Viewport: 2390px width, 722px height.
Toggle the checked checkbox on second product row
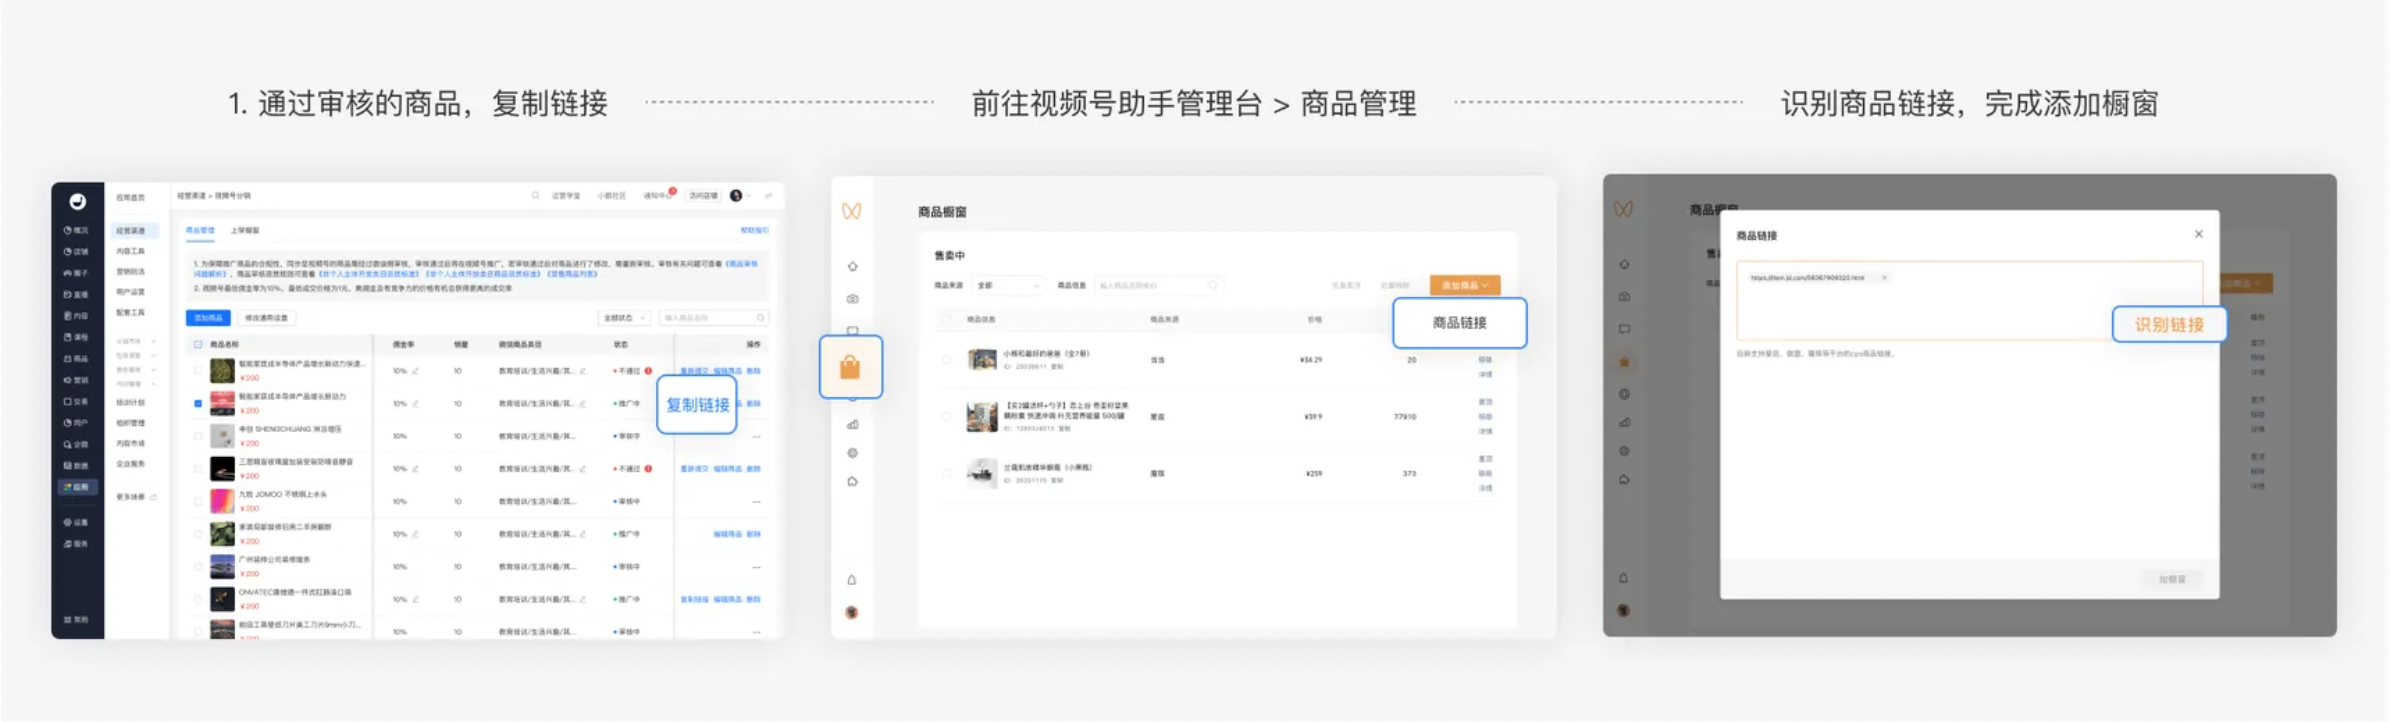tap(198, 403)
